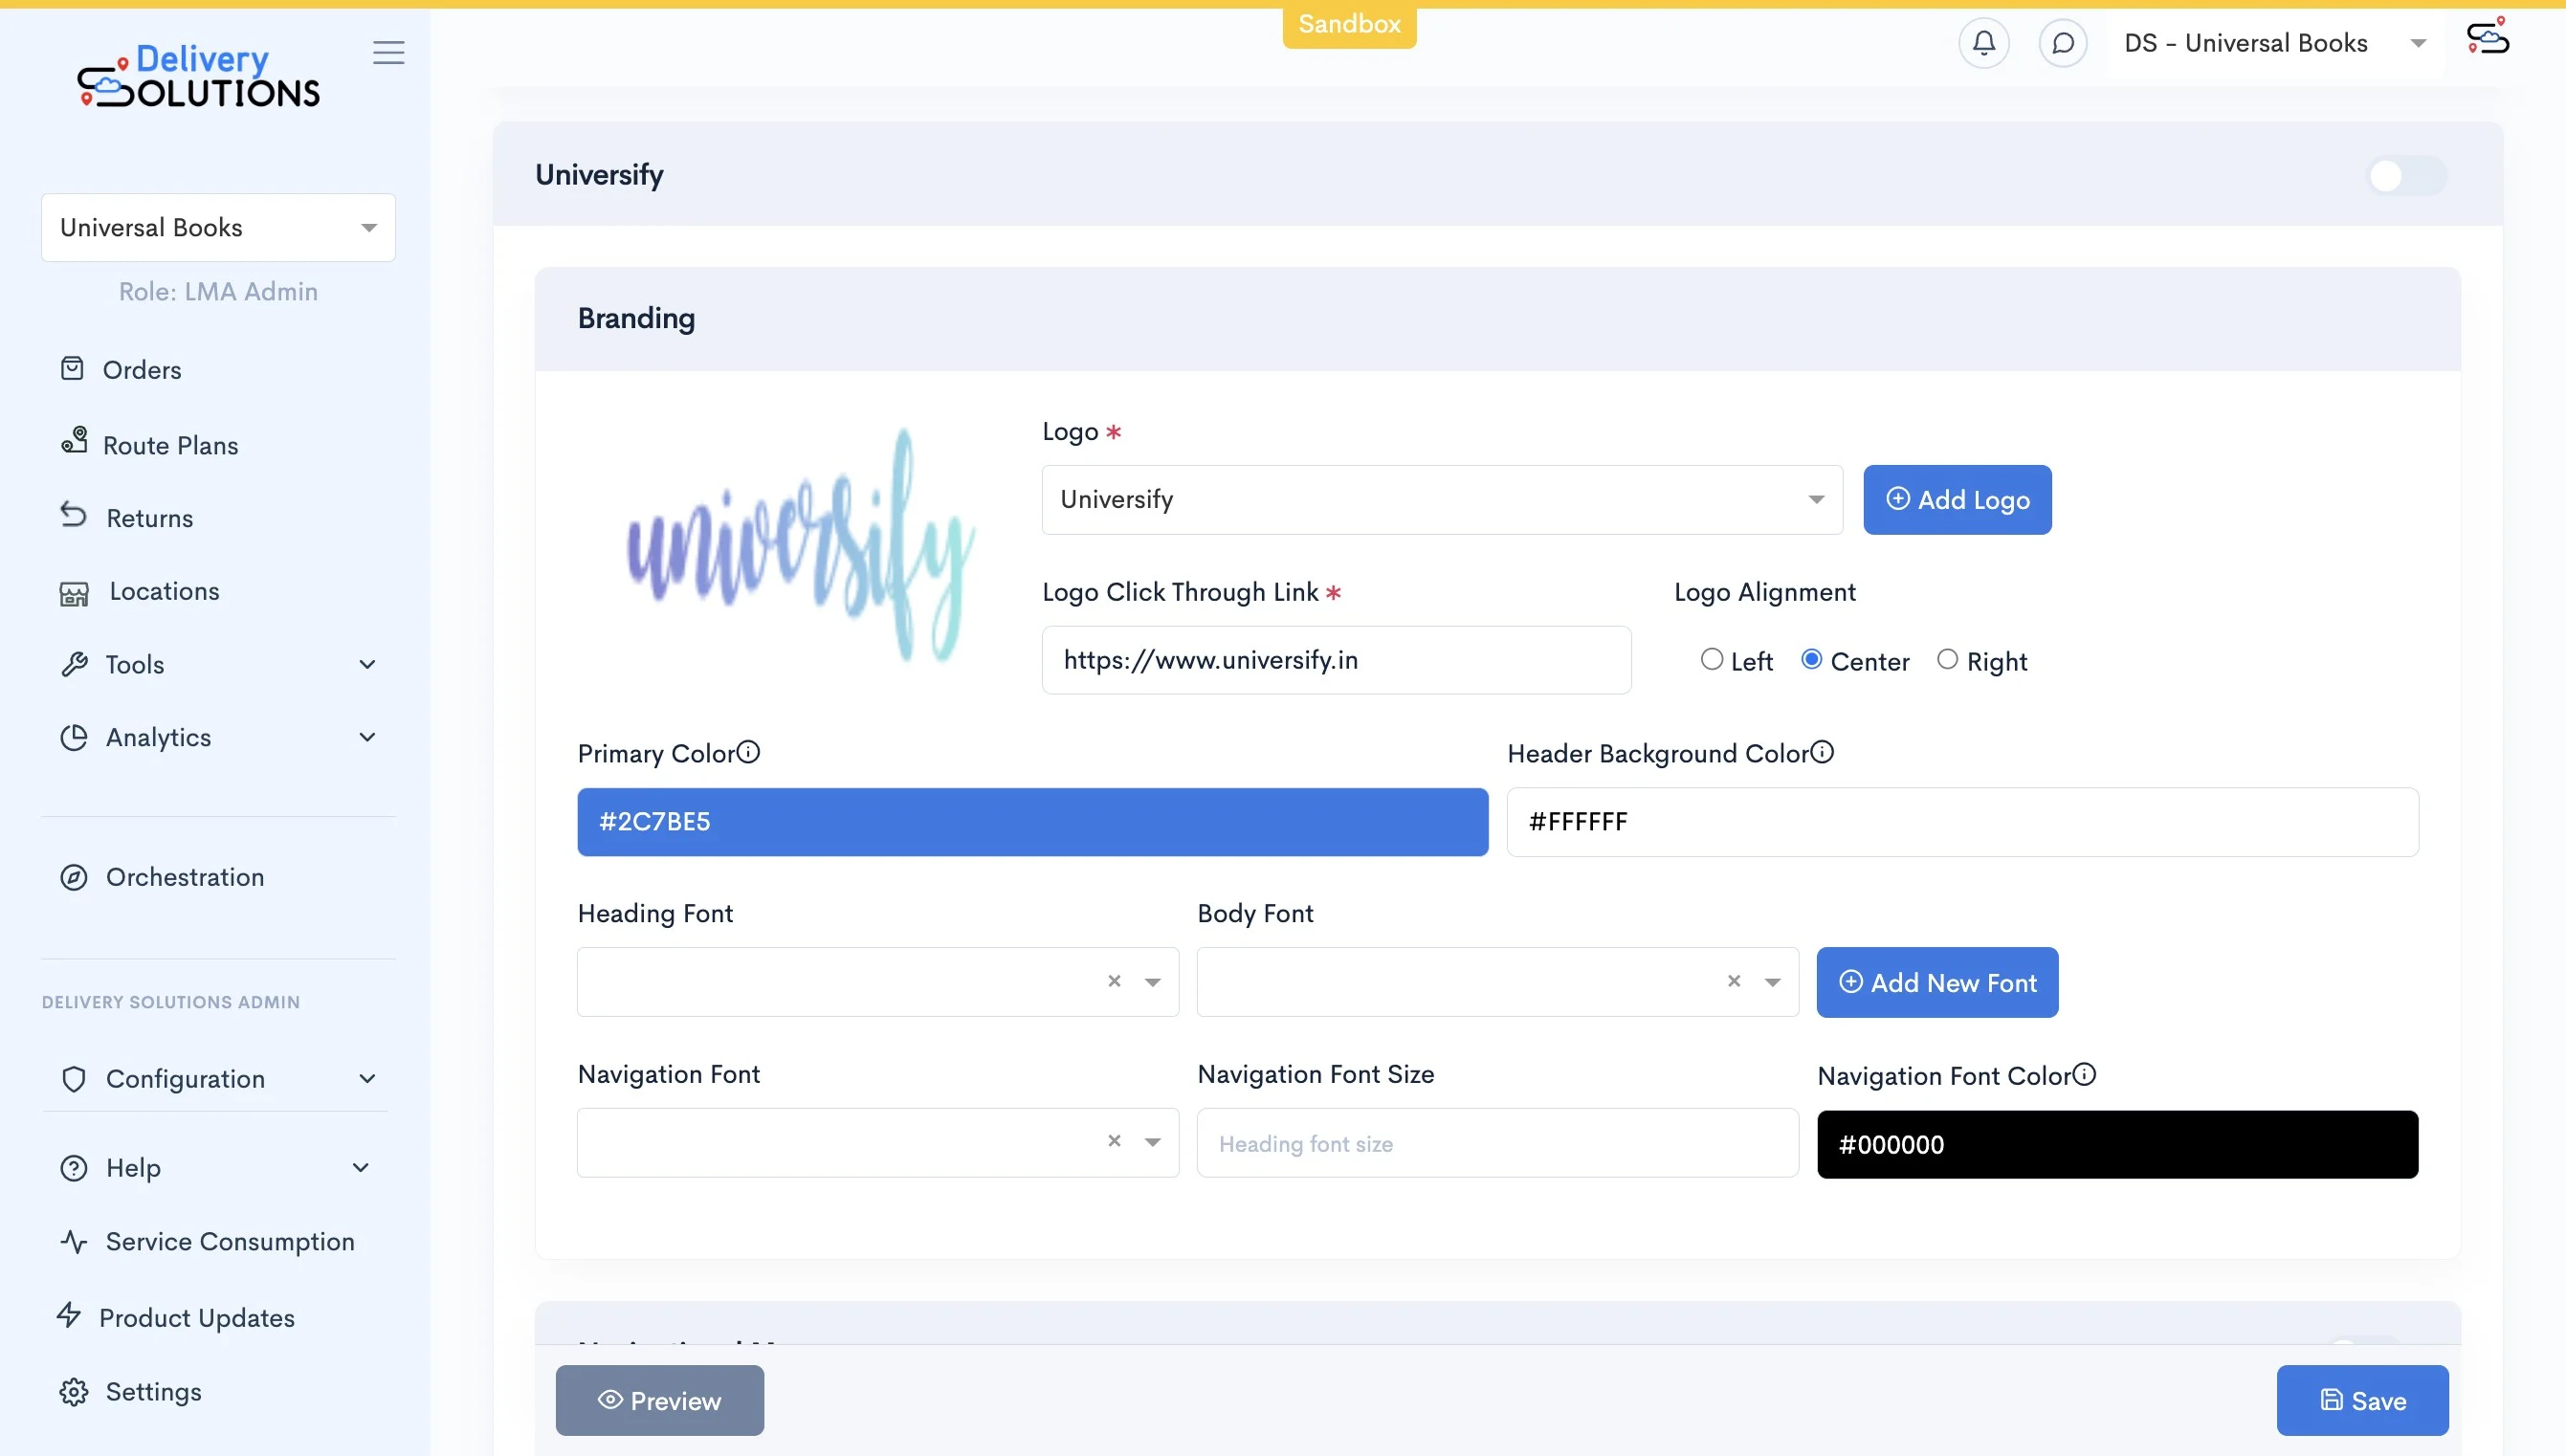Screen dimensions: 2566x1456
Task: Click Logo Click Through Link field
Action: pyautogui.click(x=1337, y=660)
